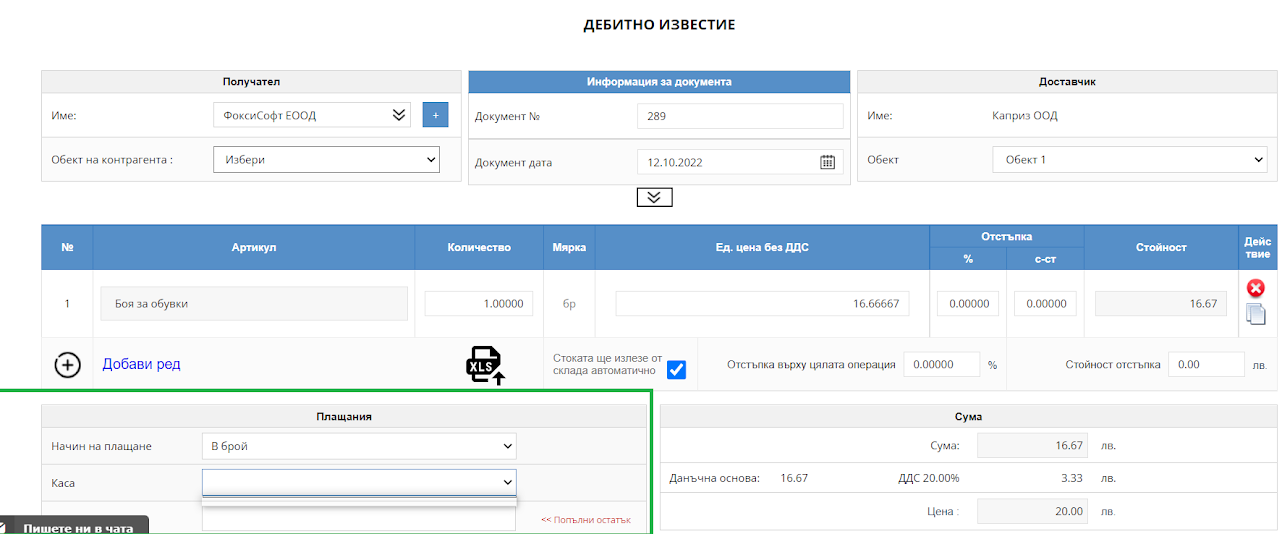Viewport: 1280px width, 534px height.
Task: Open supplier Обект 1 dropdown
Action: tap(1130, 159)
